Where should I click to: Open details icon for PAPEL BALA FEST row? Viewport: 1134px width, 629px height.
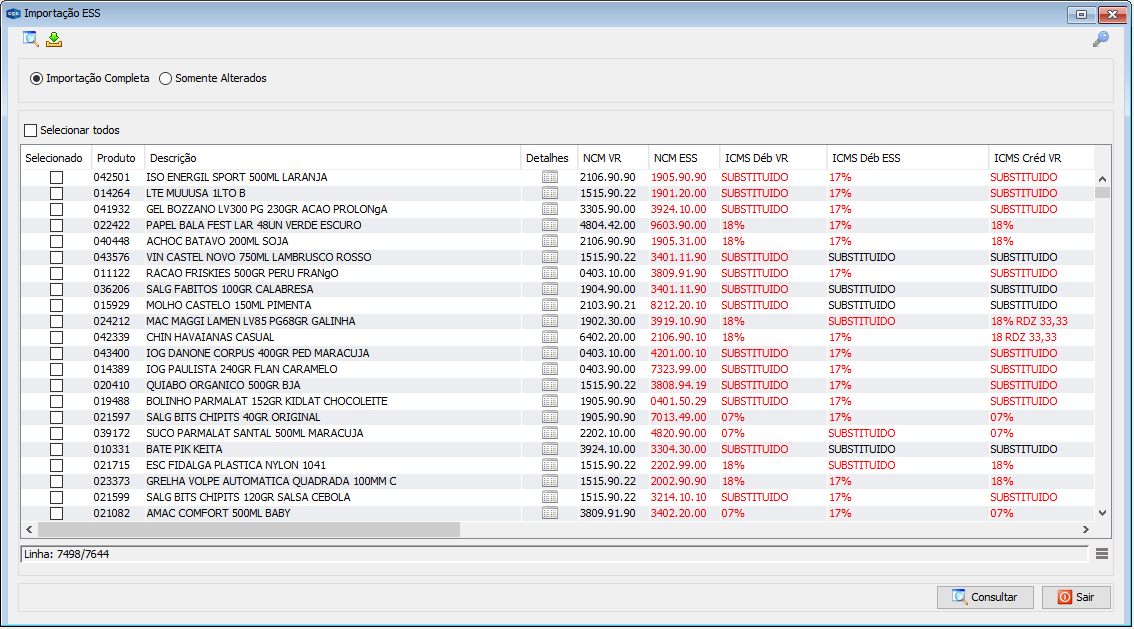click(550, 225)
